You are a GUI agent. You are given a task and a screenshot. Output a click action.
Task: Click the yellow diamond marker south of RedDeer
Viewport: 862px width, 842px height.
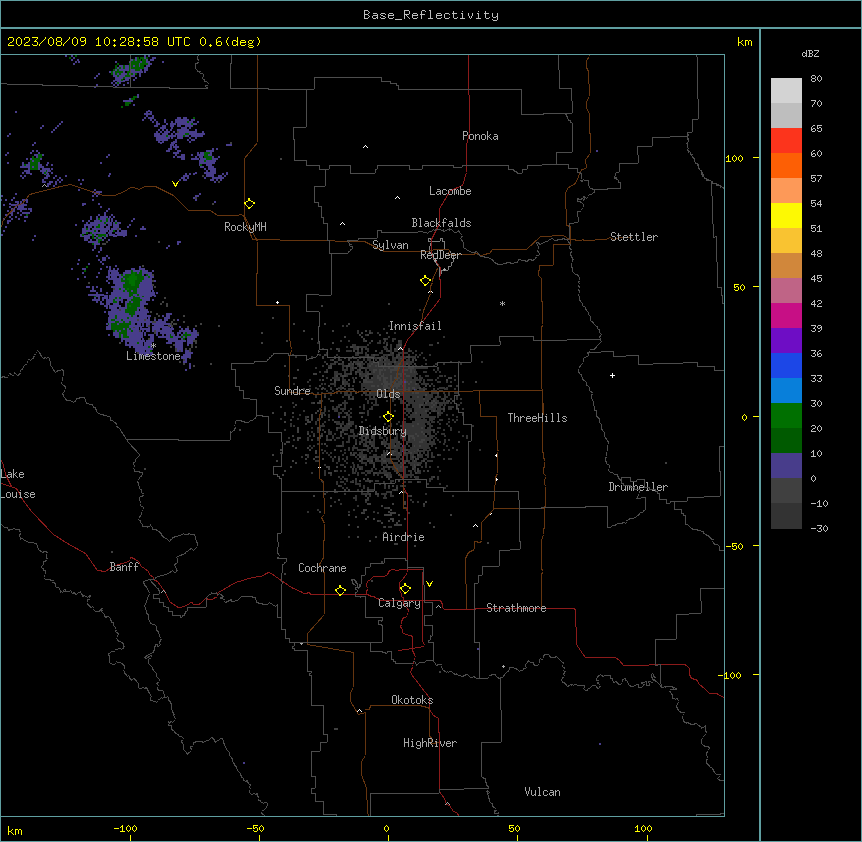coord(425,280)
